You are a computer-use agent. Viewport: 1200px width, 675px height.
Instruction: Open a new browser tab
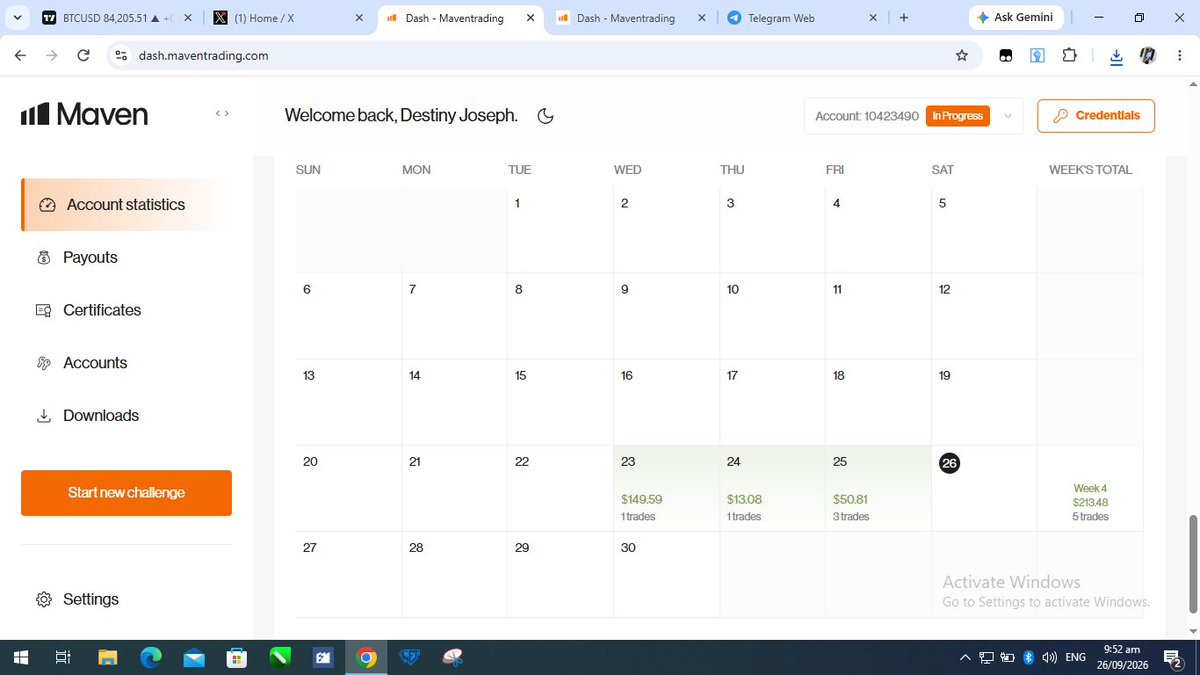pos(904,18)
